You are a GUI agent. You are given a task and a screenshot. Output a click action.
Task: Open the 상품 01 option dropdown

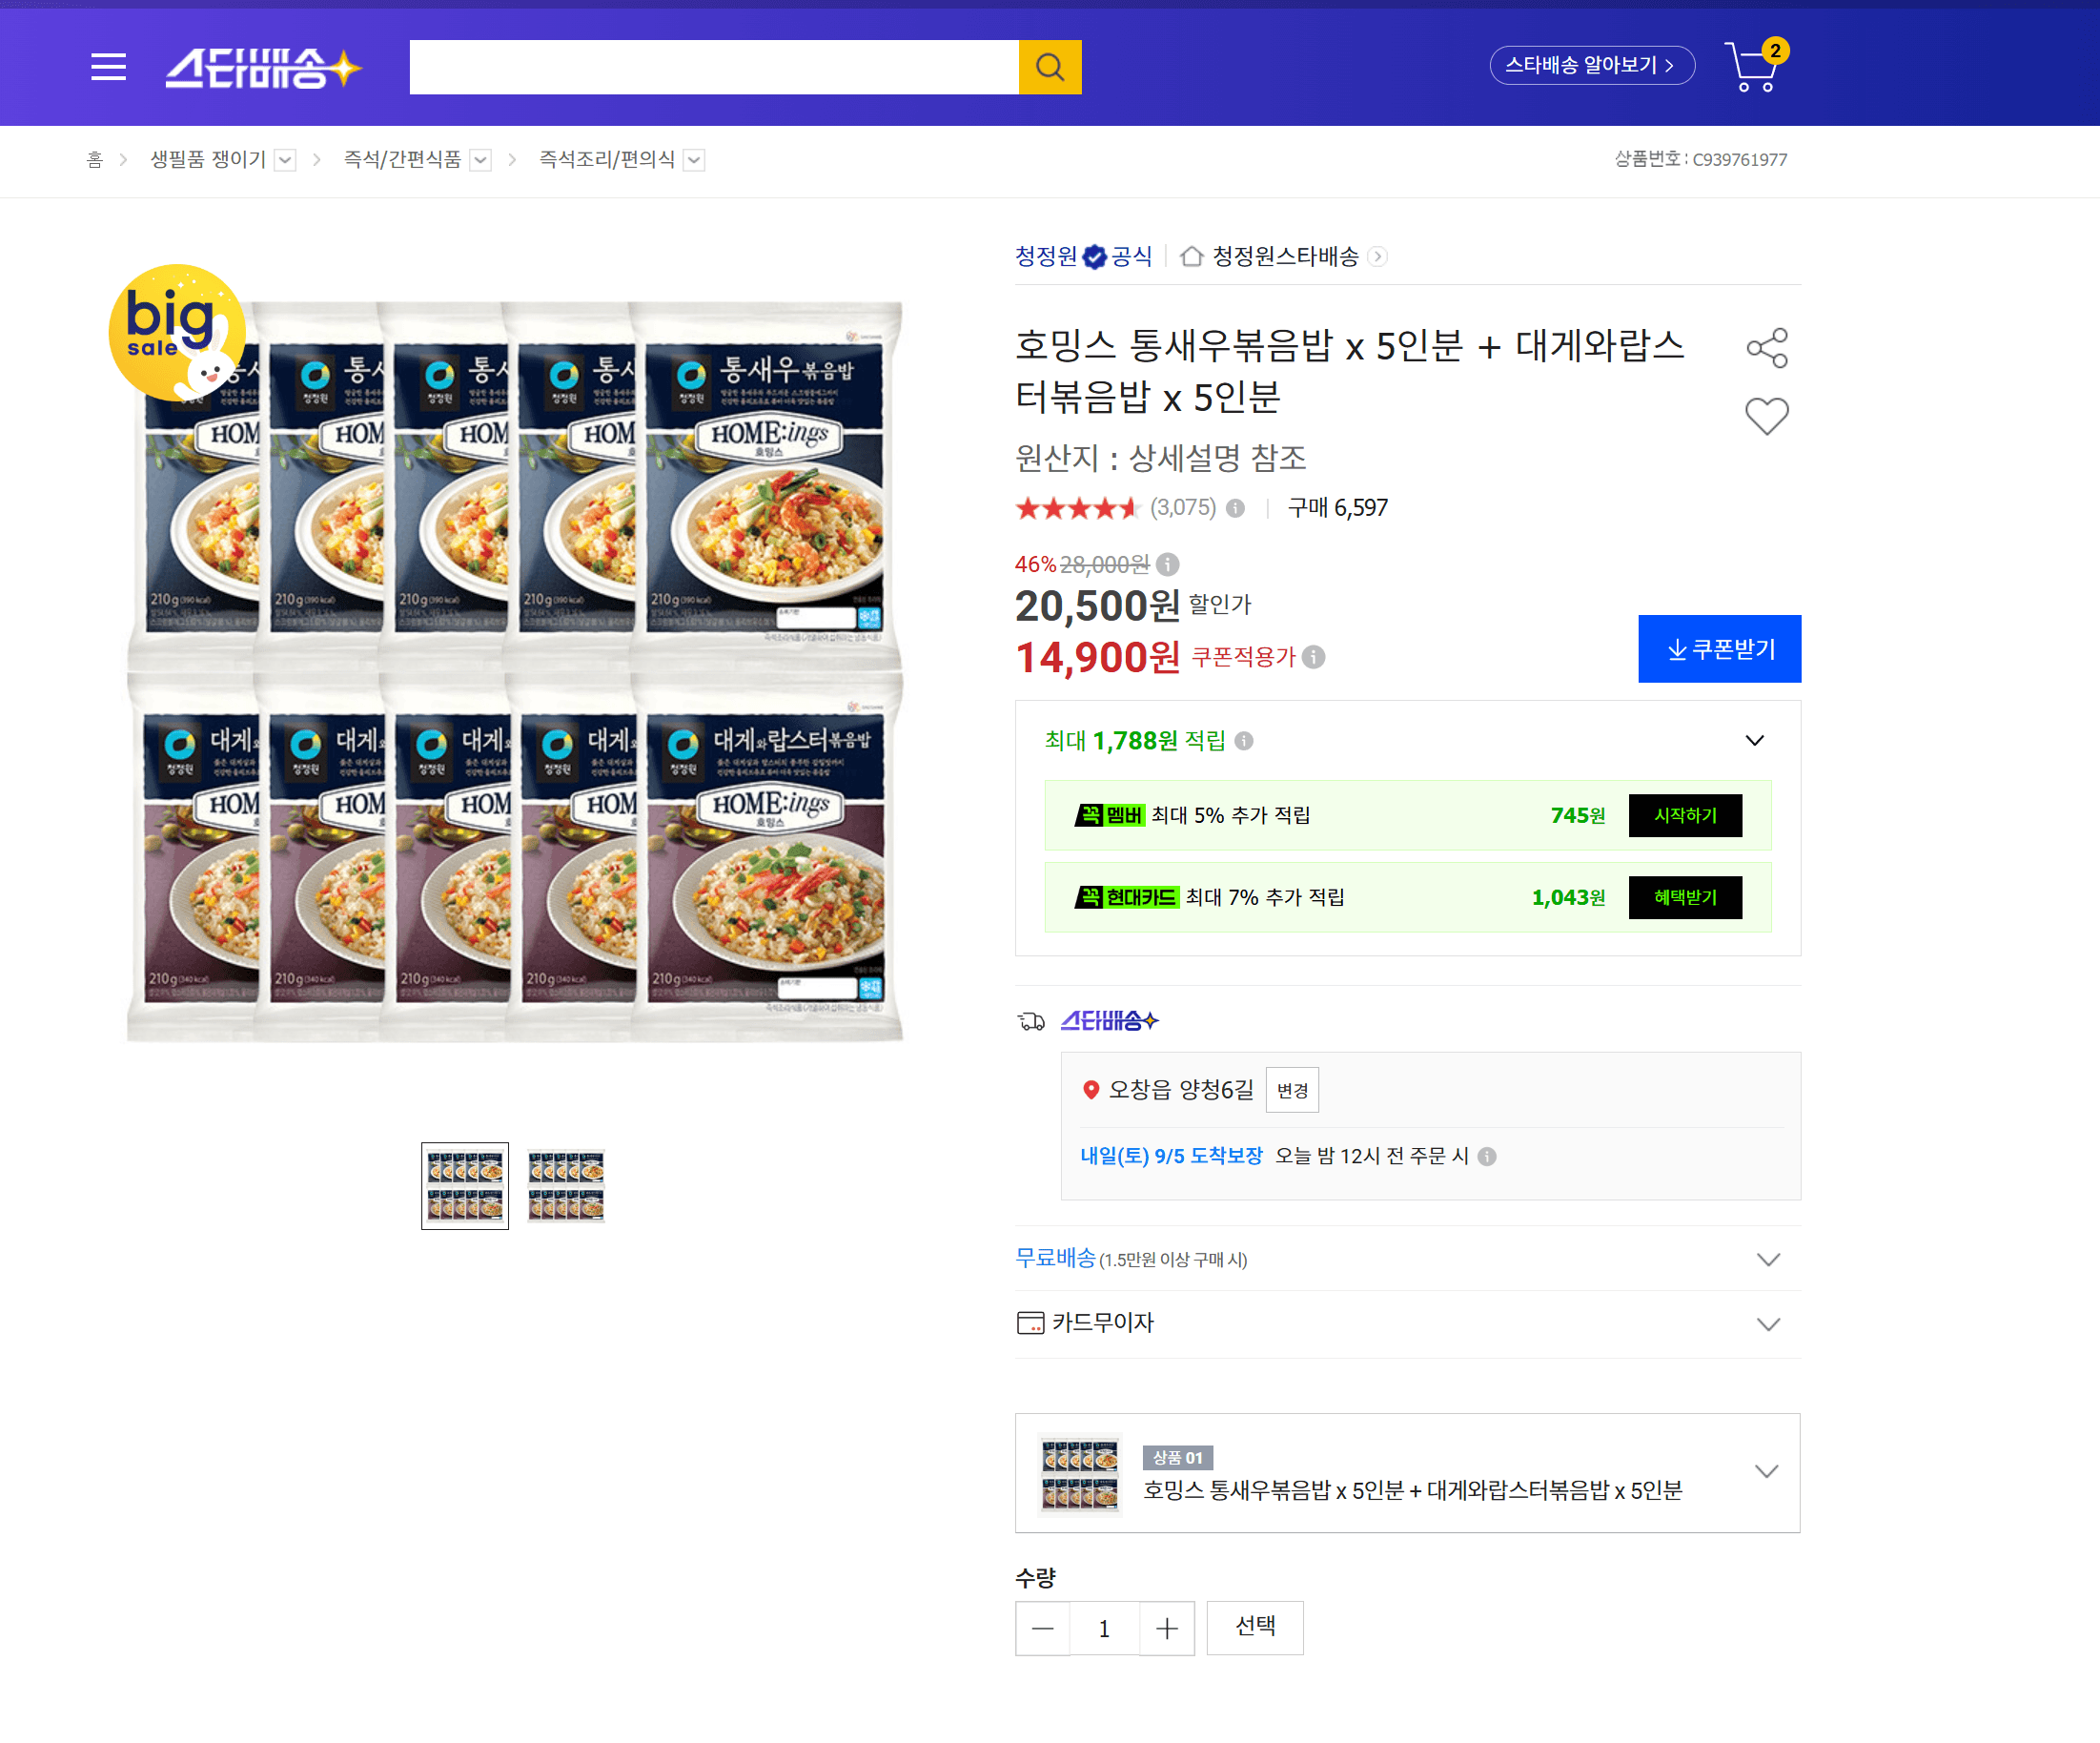pyautogui.click(x=1766, y=1472)
